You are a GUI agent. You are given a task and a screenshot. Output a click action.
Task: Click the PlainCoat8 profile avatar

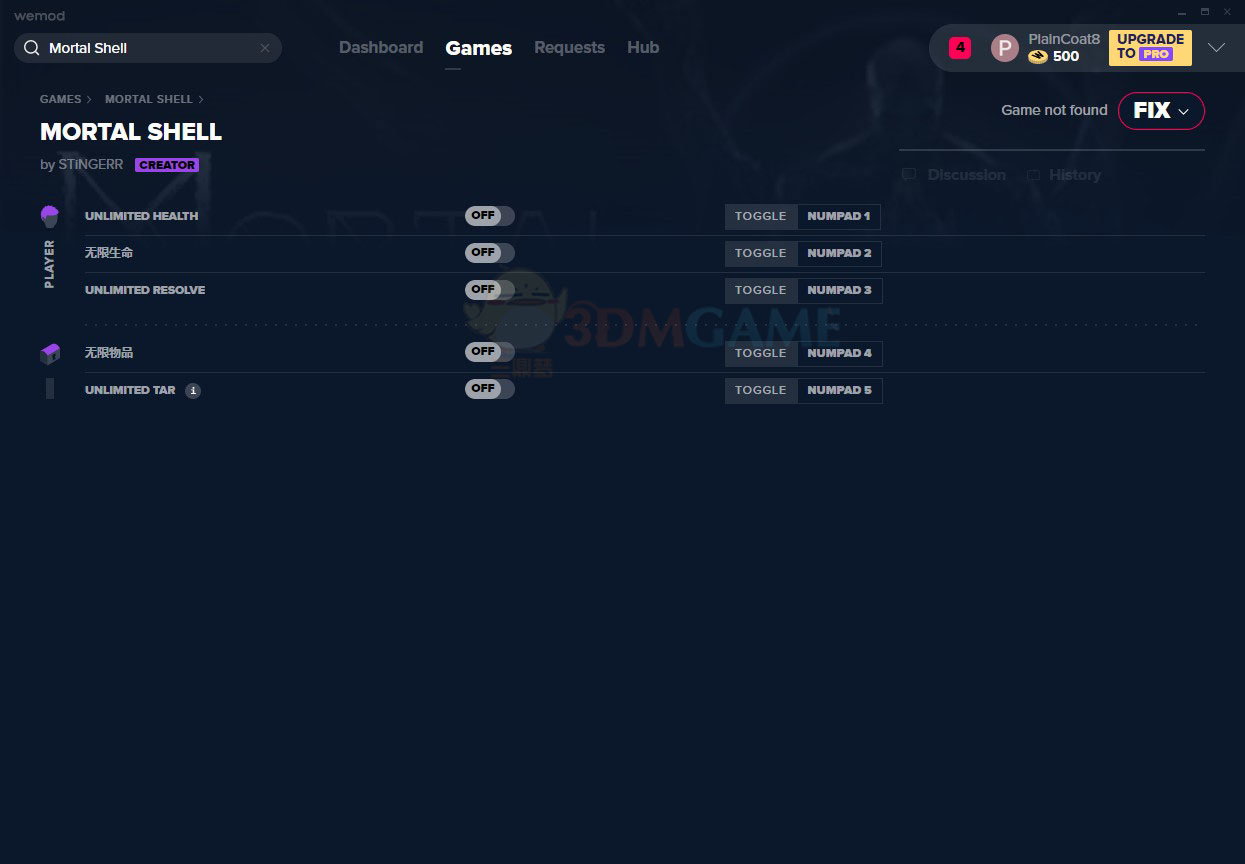pos(1004,48)
